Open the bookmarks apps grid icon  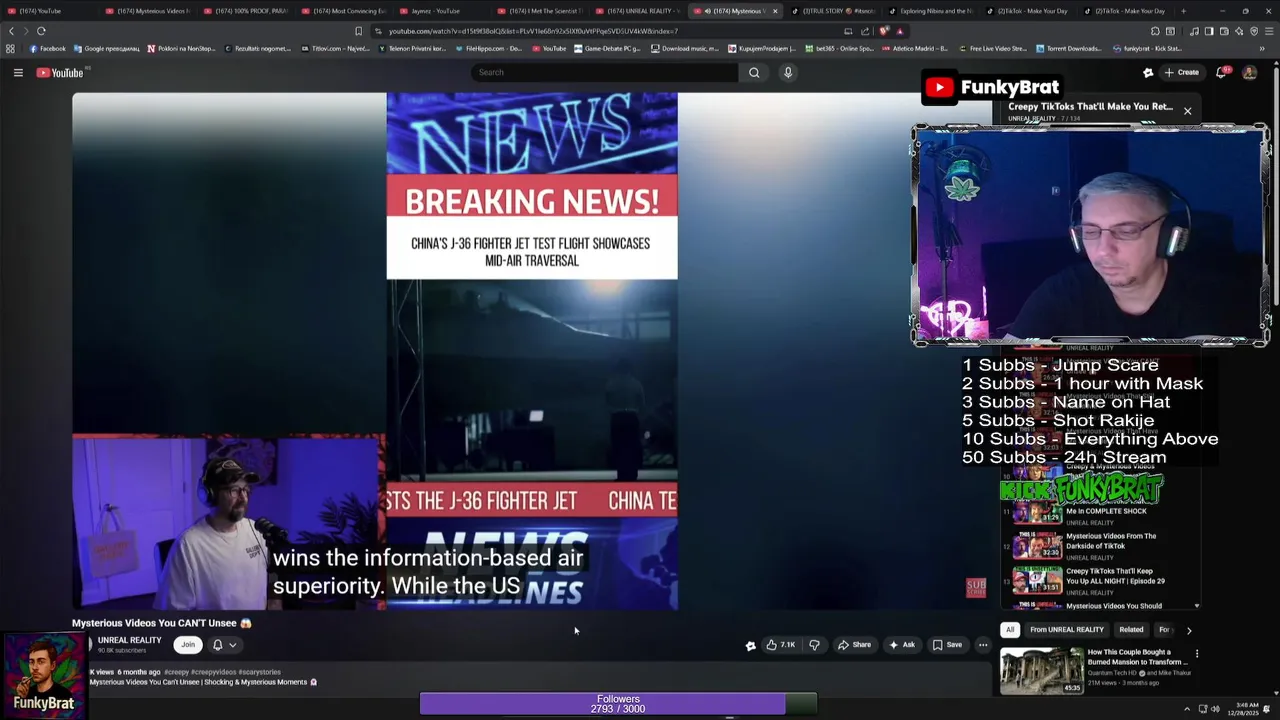click(11, 48)
